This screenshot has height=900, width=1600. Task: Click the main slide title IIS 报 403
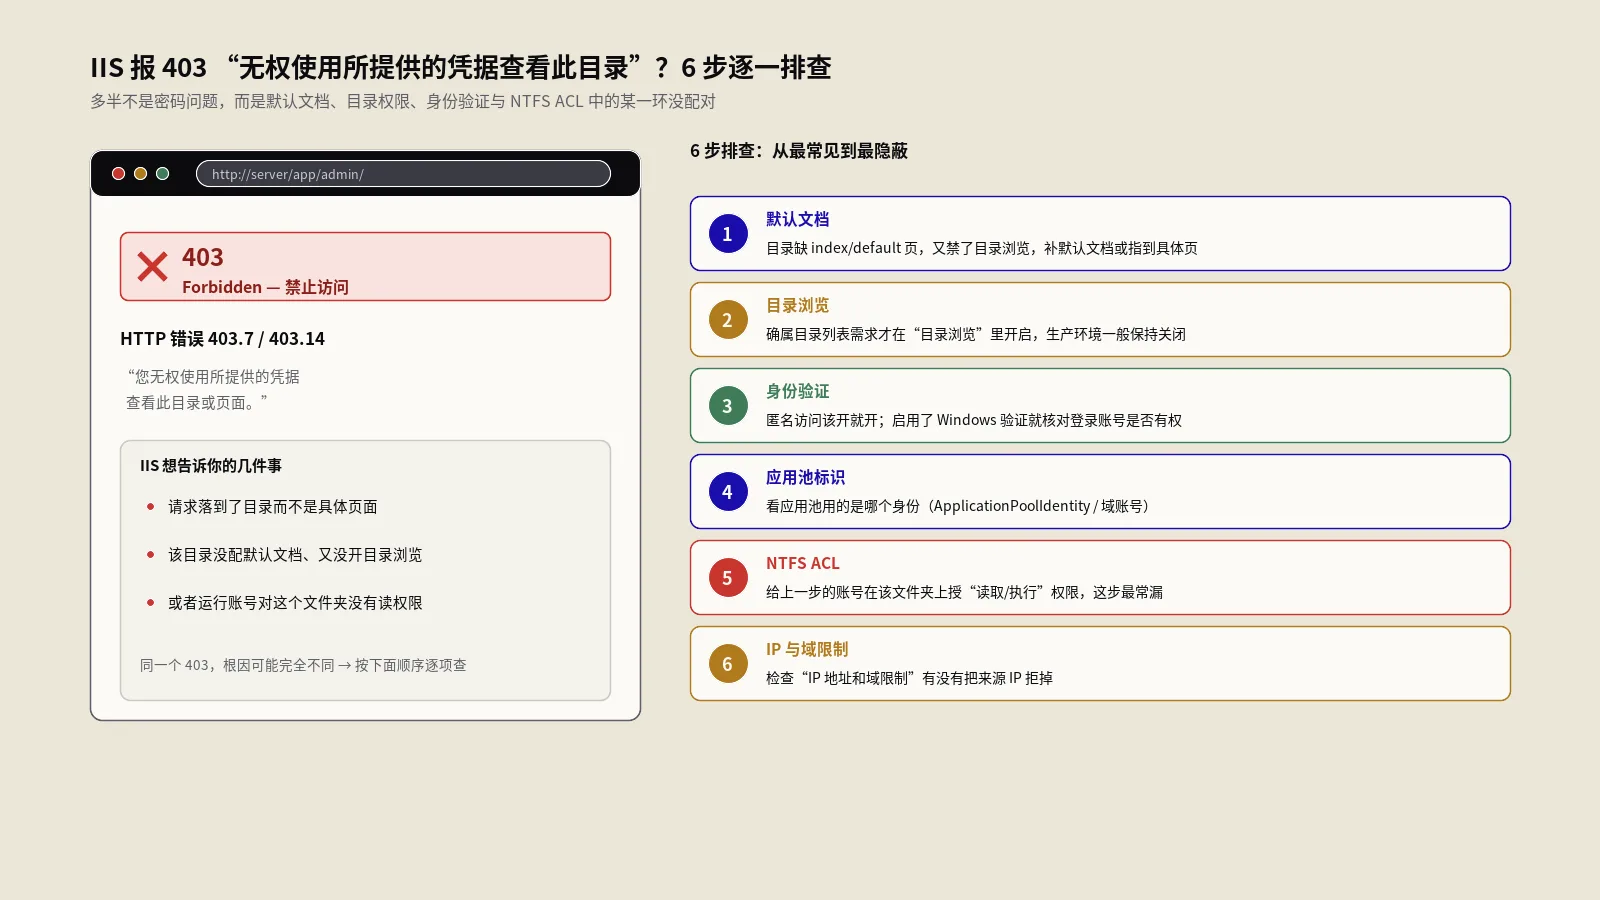pos(461,67)
